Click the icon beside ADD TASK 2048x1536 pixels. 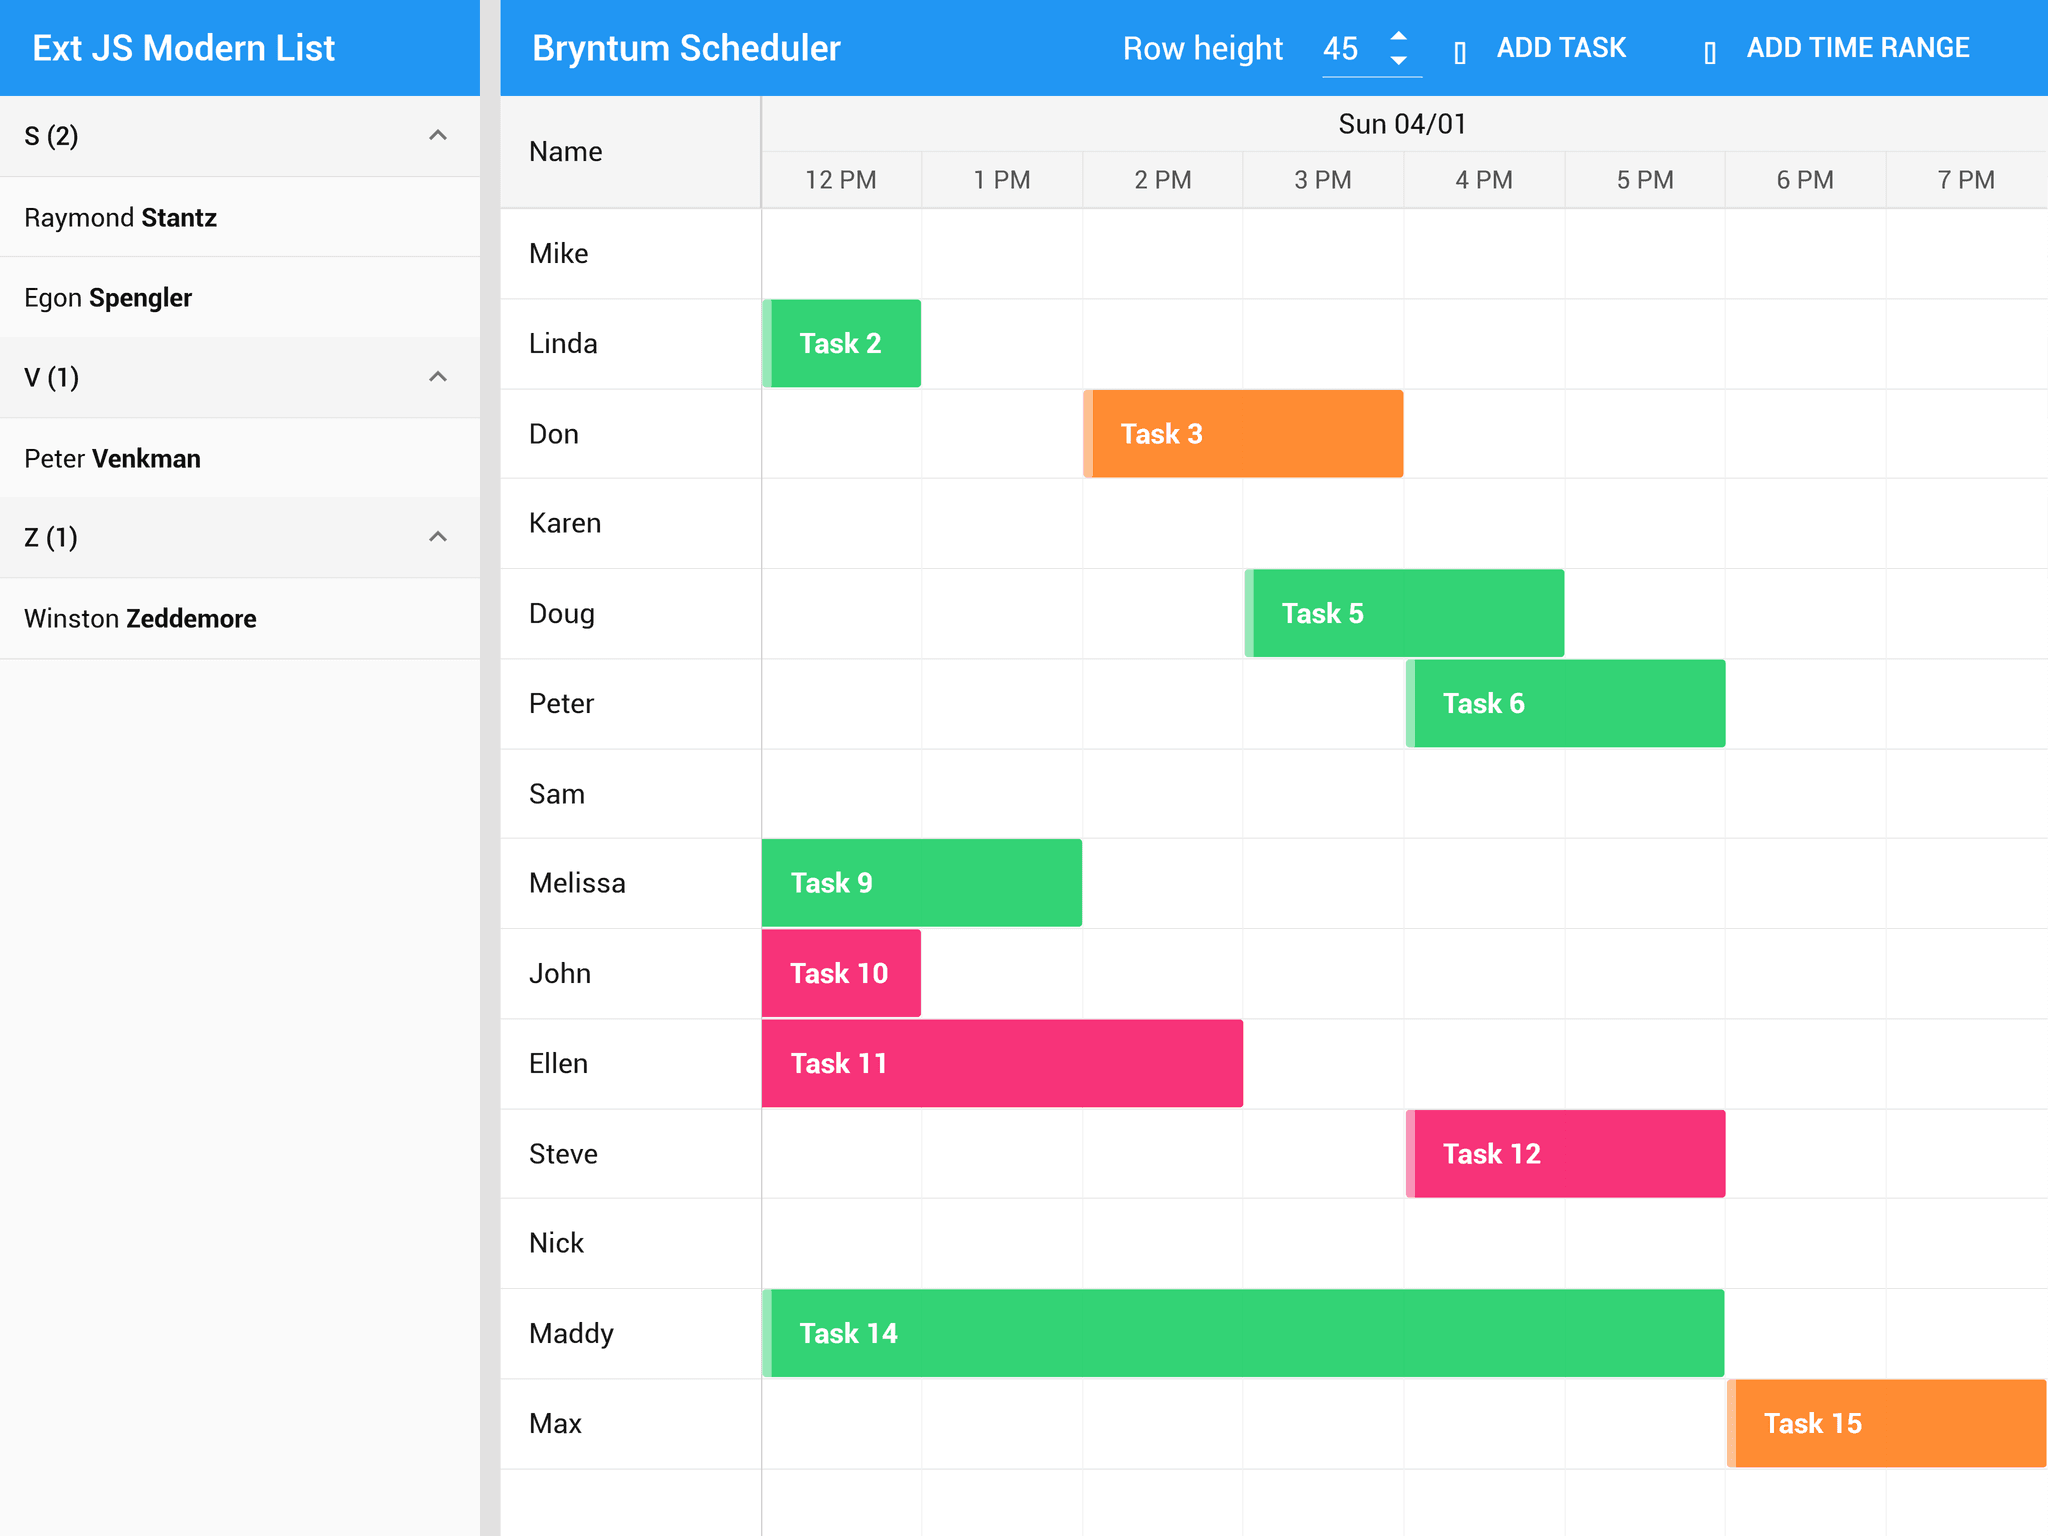pyautogui.click(x=1461, y=48)
